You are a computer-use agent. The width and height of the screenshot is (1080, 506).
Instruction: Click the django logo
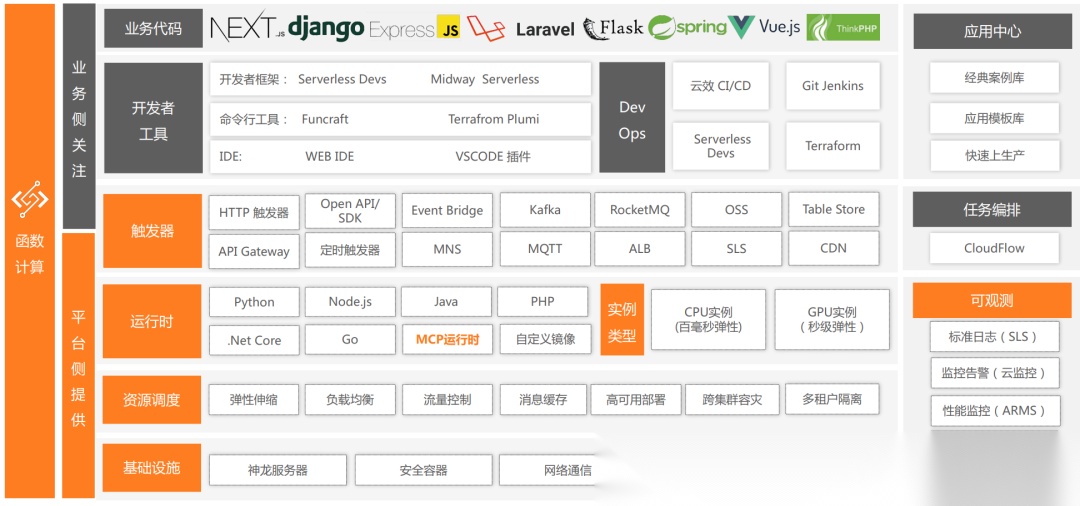[x=326, y=28]
